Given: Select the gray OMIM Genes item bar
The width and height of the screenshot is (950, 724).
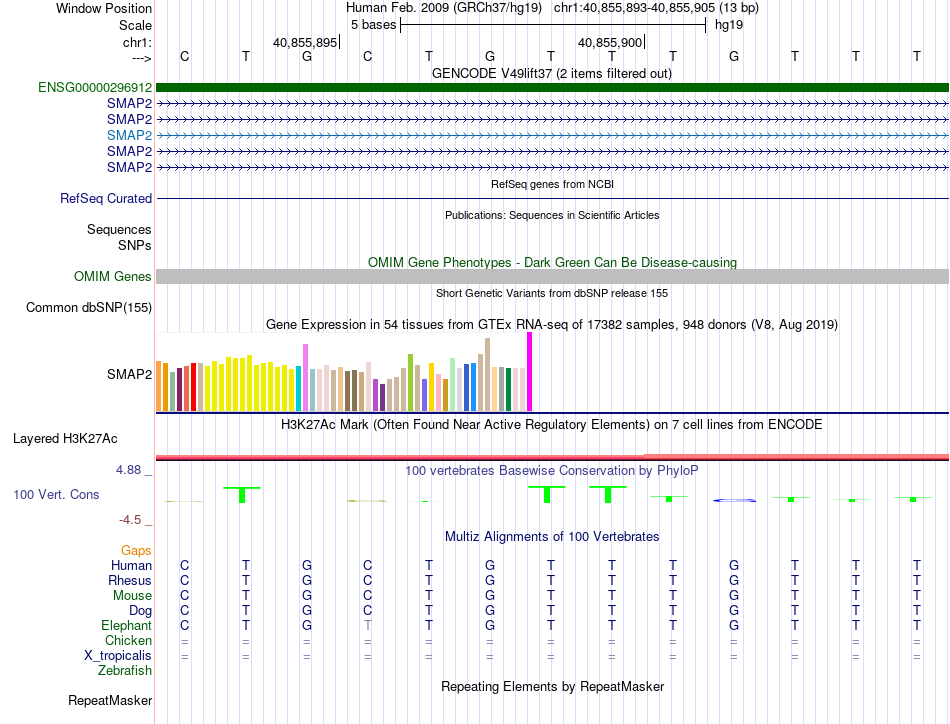Looking at the screenshot, I should pyautogui.click(x=552, y=276).
